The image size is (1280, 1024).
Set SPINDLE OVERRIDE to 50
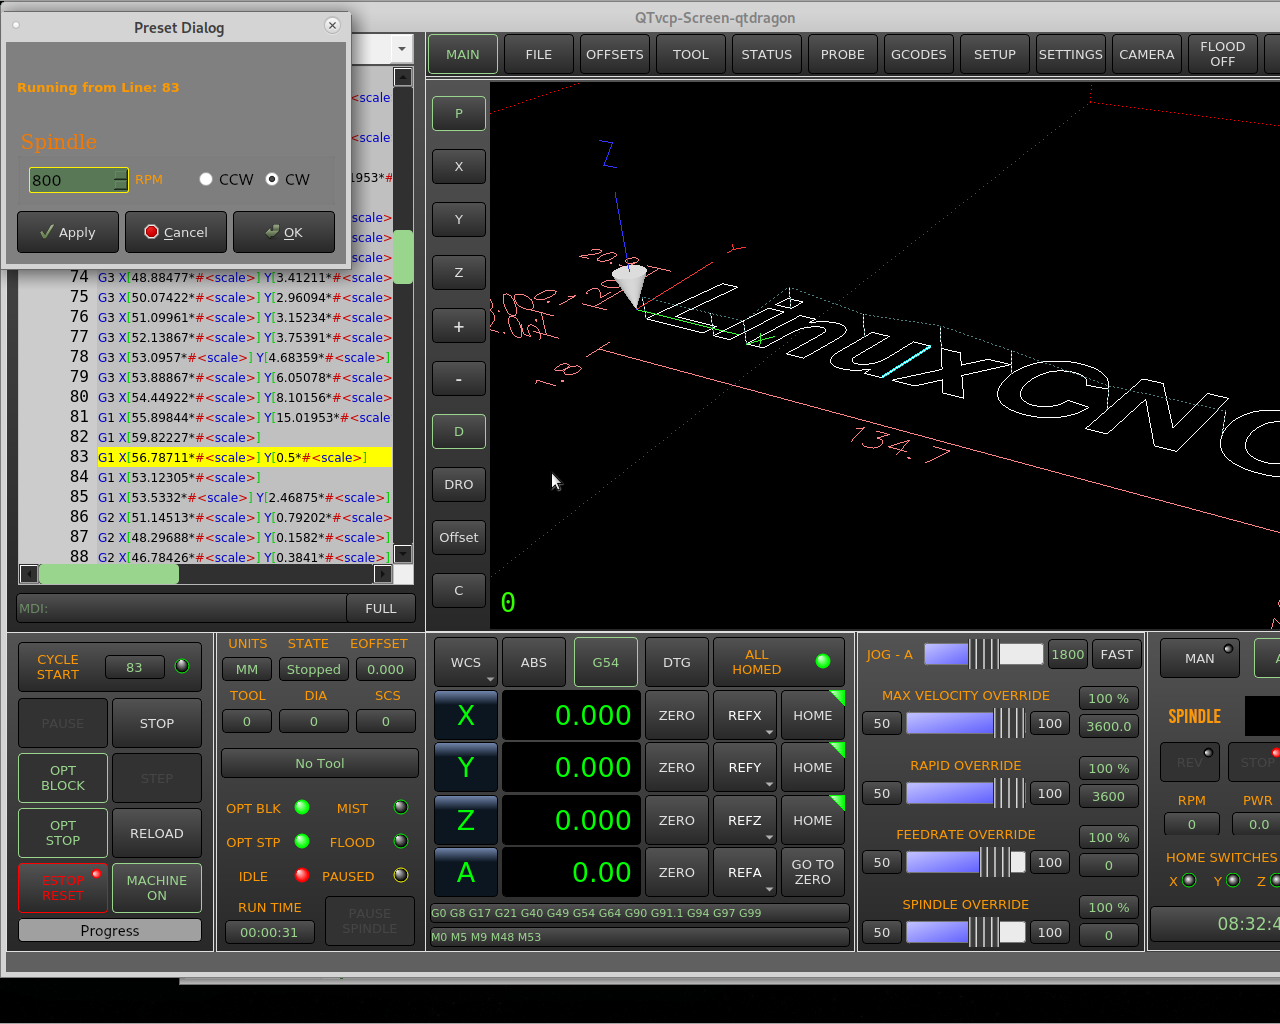coord(882,932)
